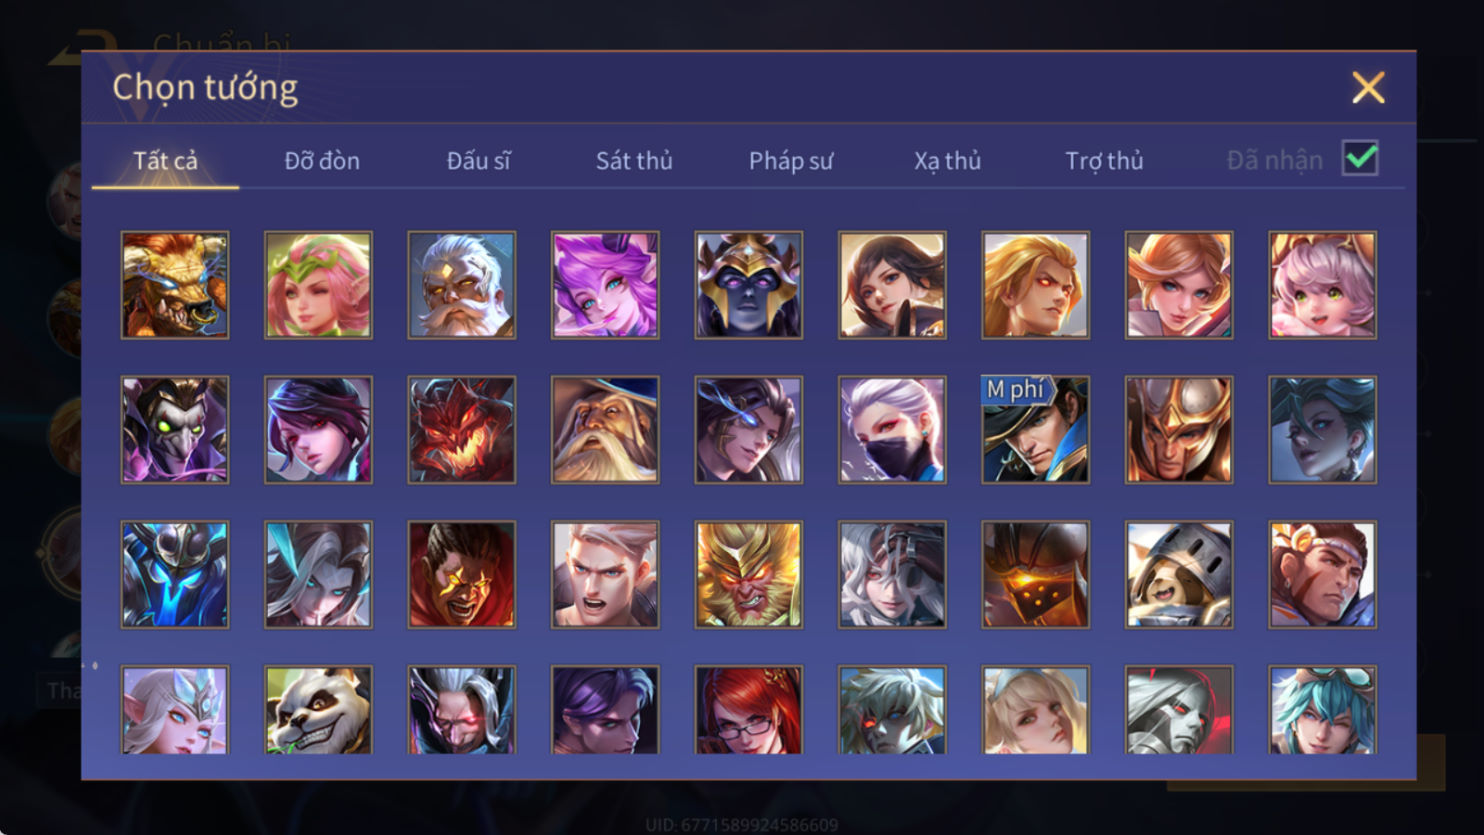This screenshot has height=835, width=1484.
Task: Pick the panda hero portrait
Action: [x=318, y=710]
